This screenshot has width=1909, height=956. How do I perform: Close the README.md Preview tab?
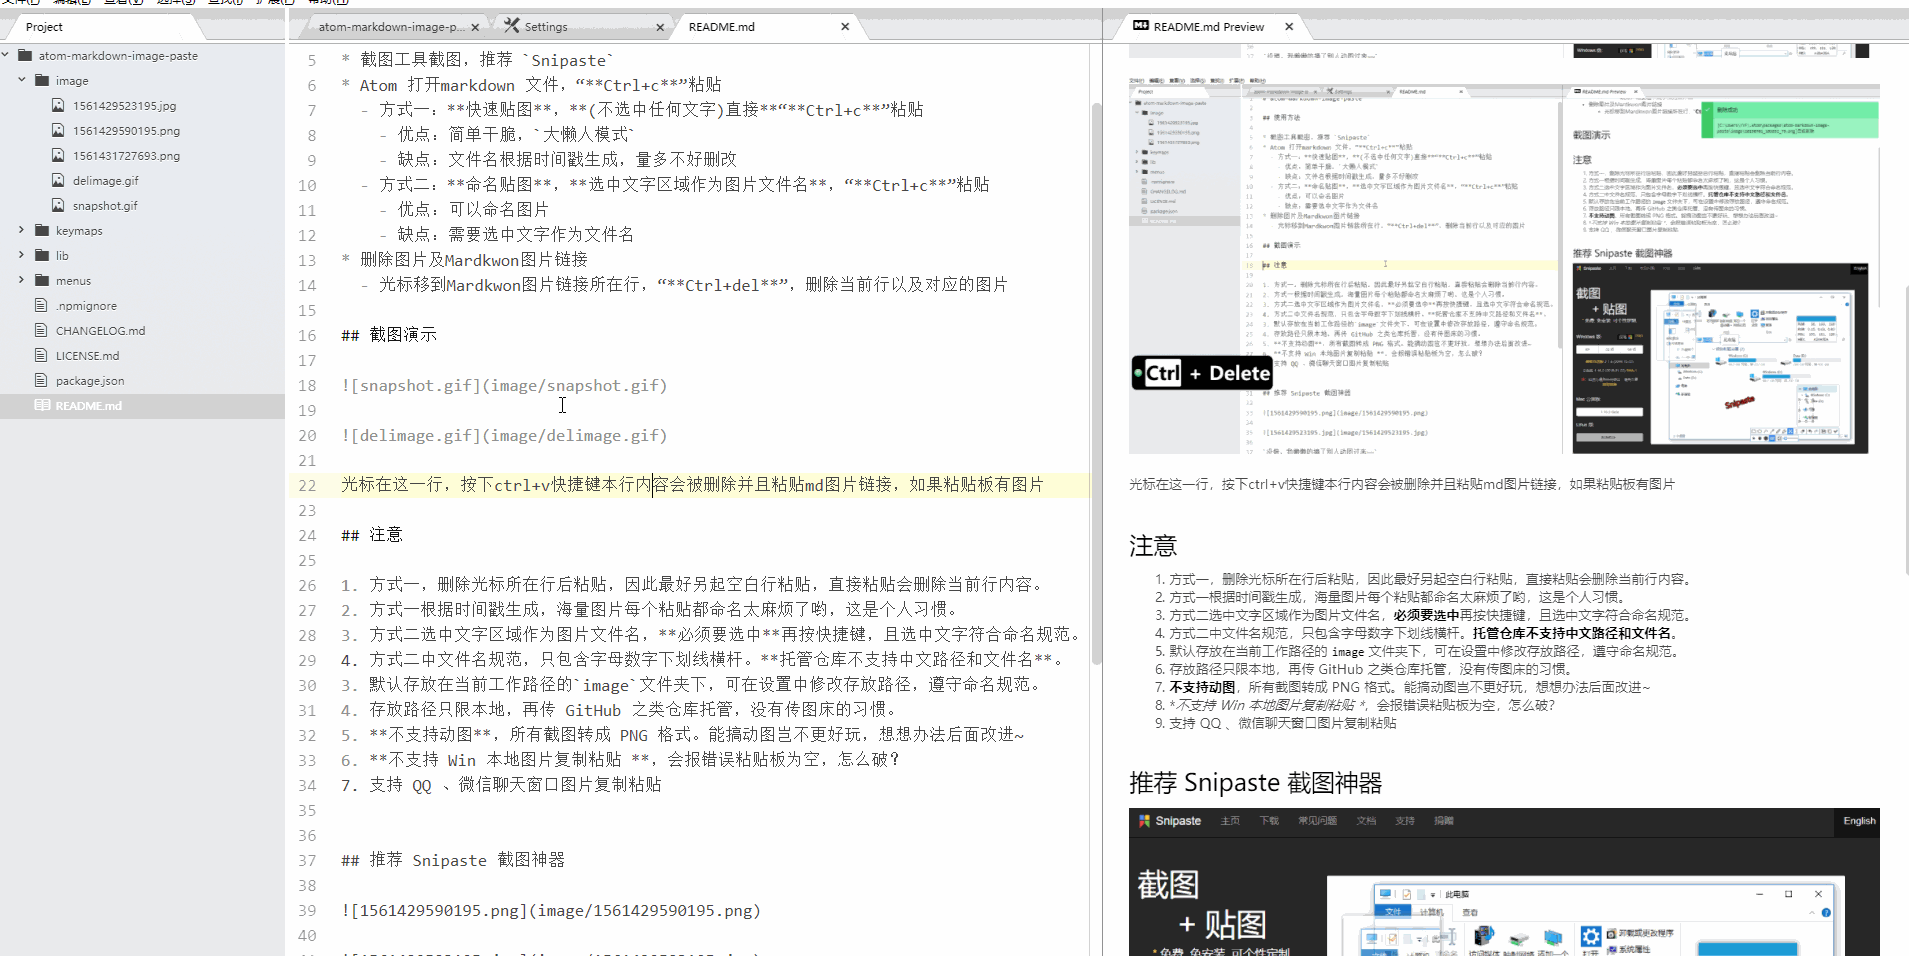(x=1289, y=27)
